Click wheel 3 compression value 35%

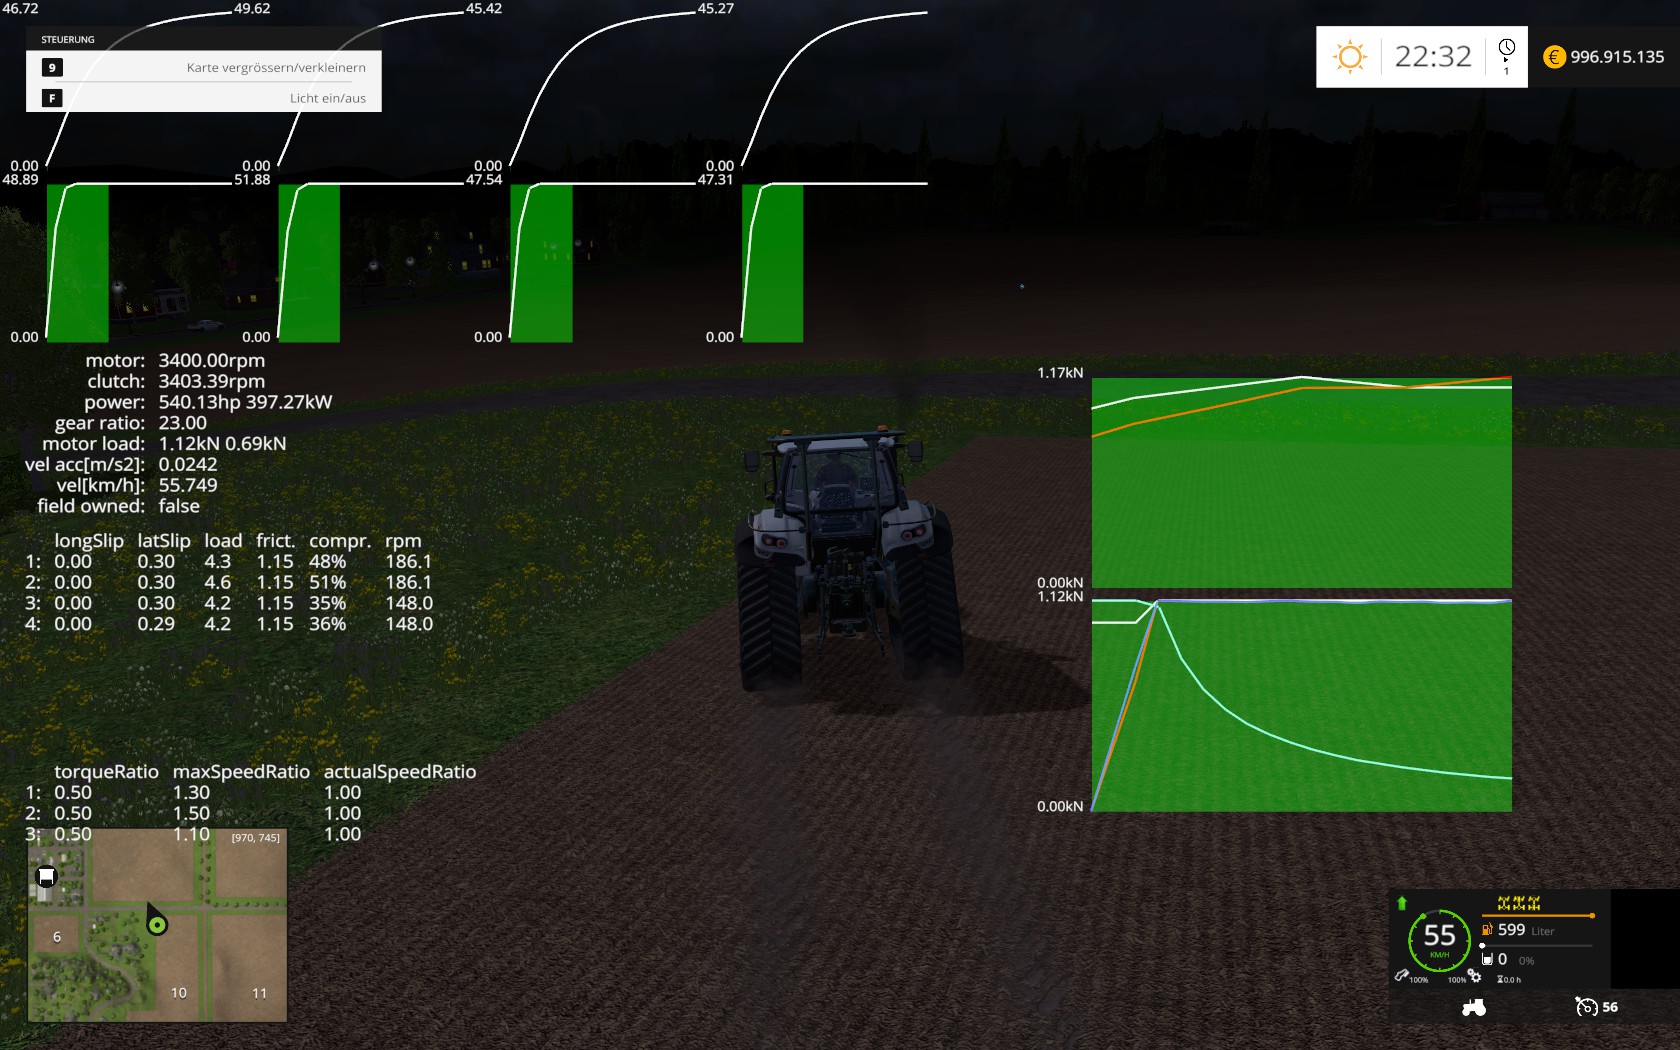327,603
